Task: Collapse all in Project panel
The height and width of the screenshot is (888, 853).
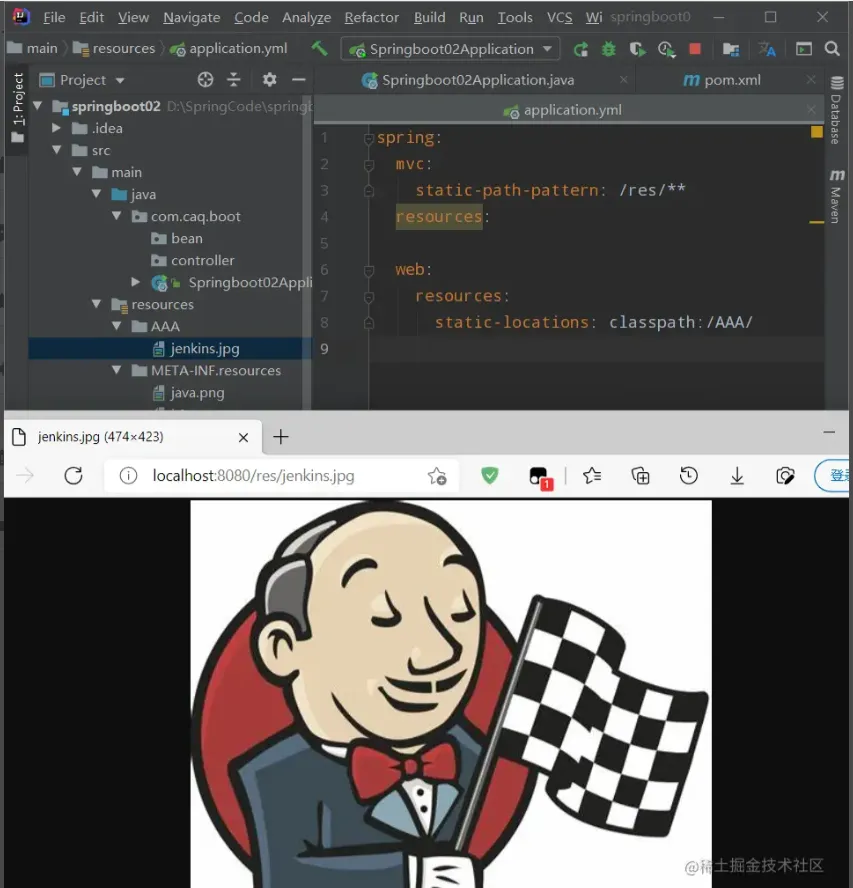Action: 234,80
